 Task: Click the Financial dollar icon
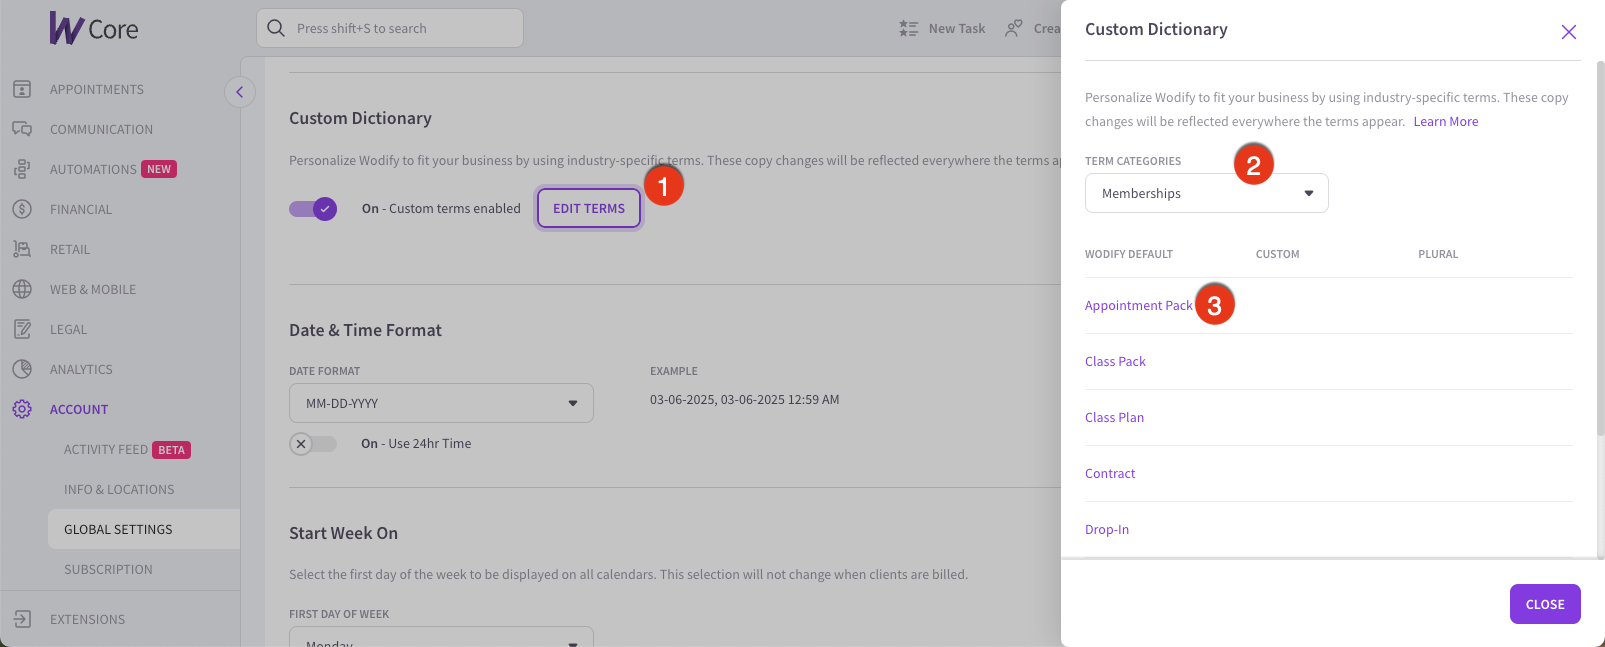pos(22,209)
